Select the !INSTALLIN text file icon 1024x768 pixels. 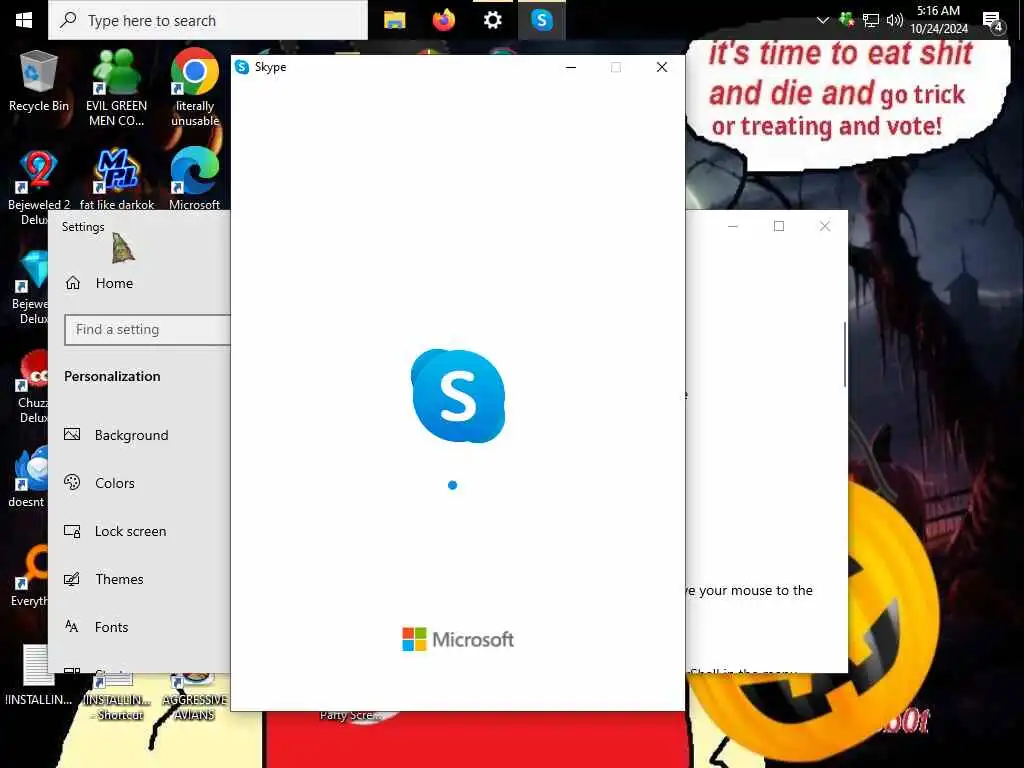point(39,675)
